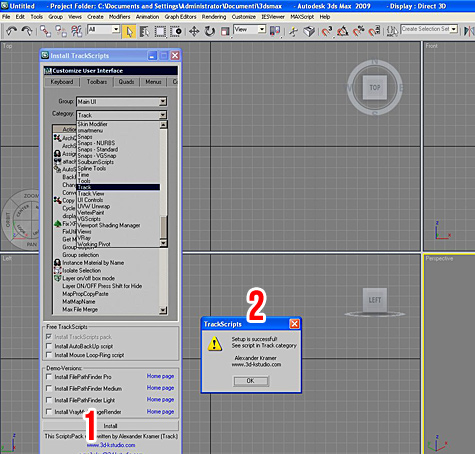Click the action list scroll-down arrow
475x454 pixels.
(163, 310)
